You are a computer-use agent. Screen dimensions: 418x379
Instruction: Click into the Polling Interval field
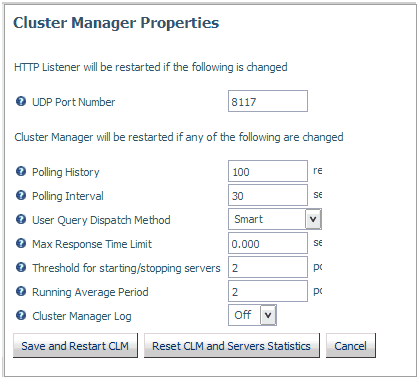pyautogui.click(x=268, y=195)
